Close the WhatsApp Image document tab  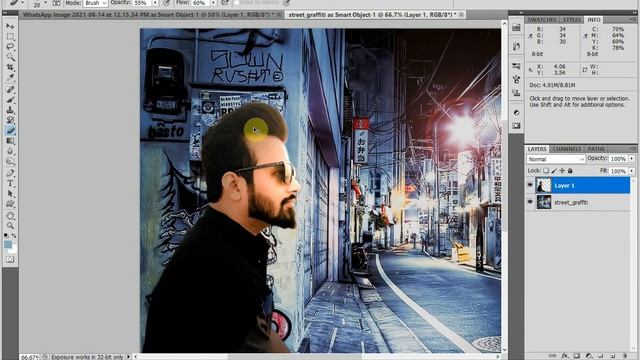tap(279, 15)
